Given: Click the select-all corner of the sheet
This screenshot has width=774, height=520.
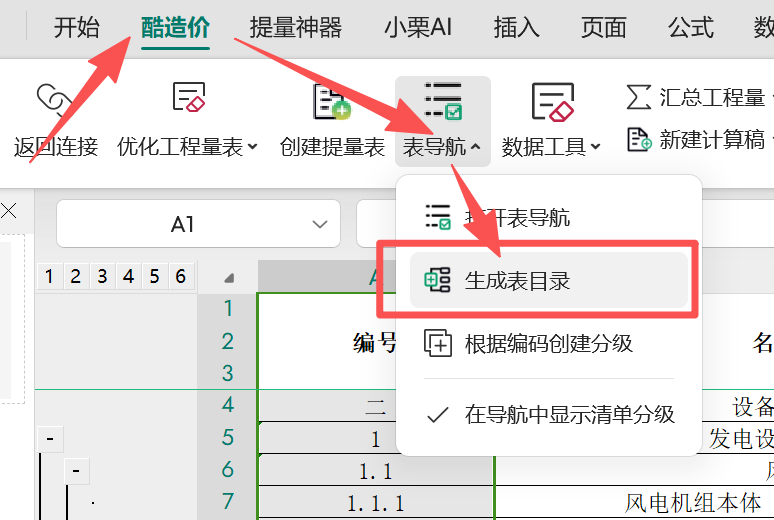Looking at the screenshot, I should [229, 277].
